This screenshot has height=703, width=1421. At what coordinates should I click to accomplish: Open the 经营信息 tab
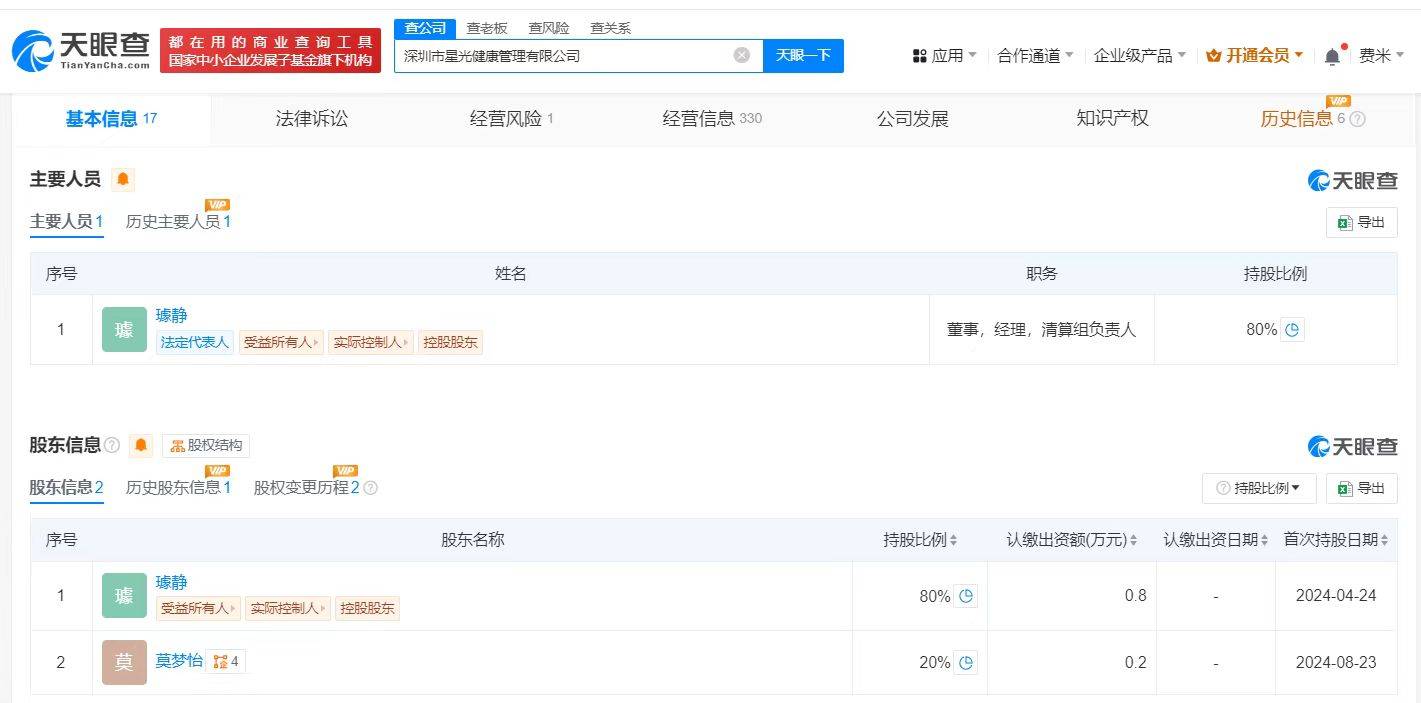point(712,119)
